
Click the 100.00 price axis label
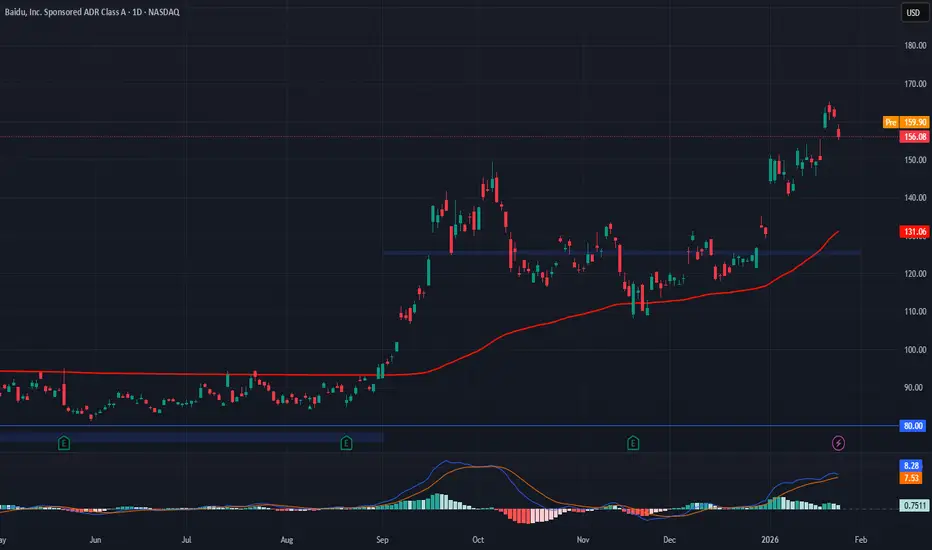point(915,350)
